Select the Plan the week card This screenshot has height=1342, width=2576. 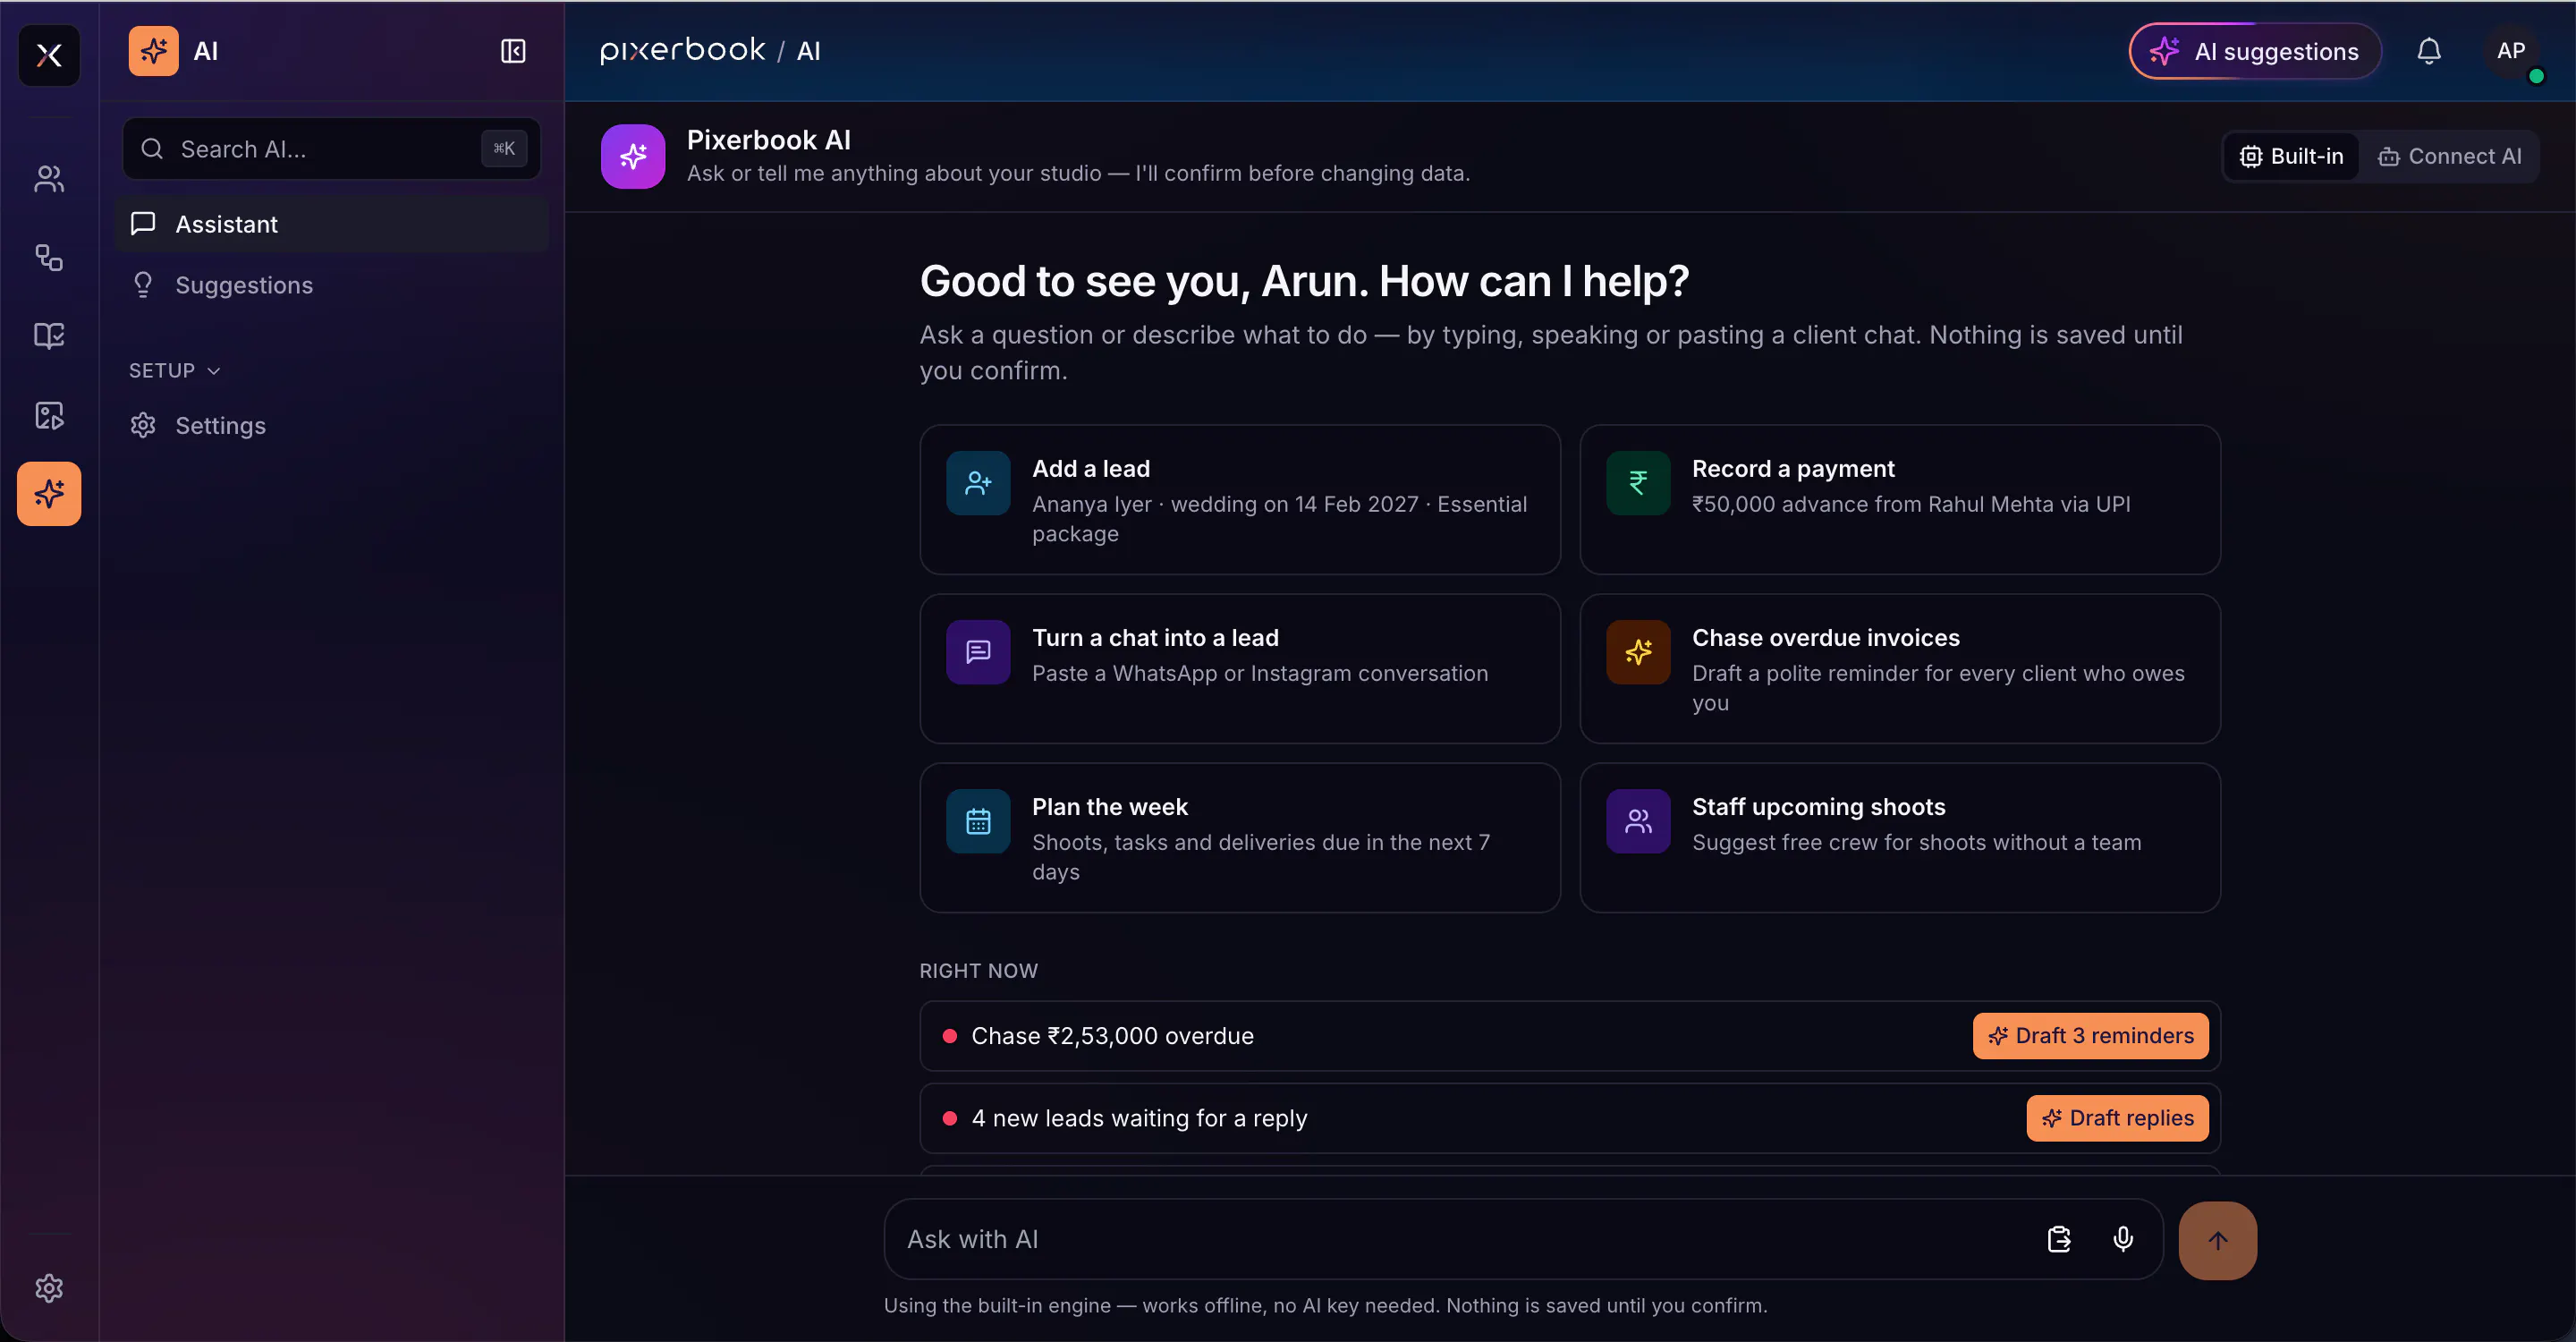[1240, 837]
